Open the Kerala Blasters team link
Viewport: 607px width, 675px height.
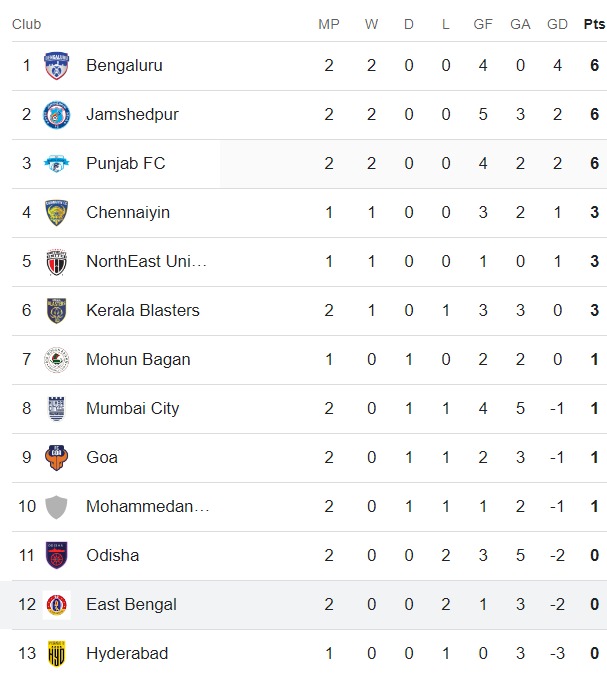143,310
